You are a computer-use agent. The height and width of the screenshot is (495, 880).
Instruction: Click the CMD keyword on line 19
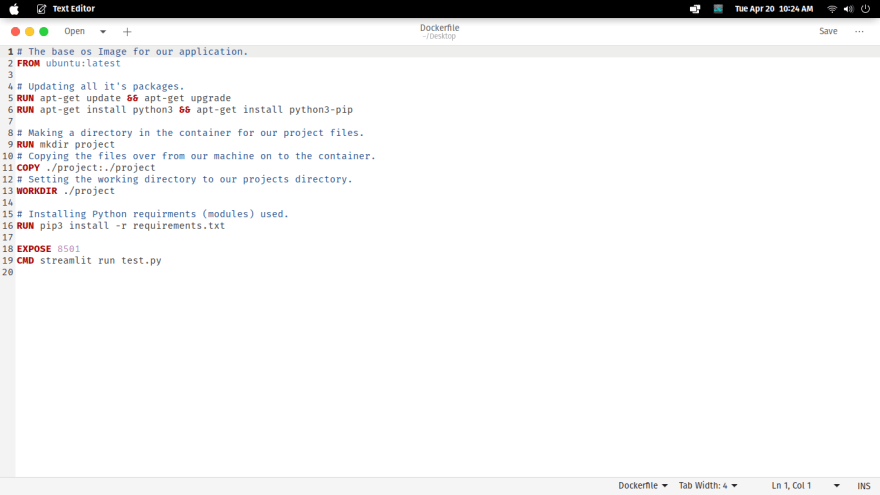(25, 260)
